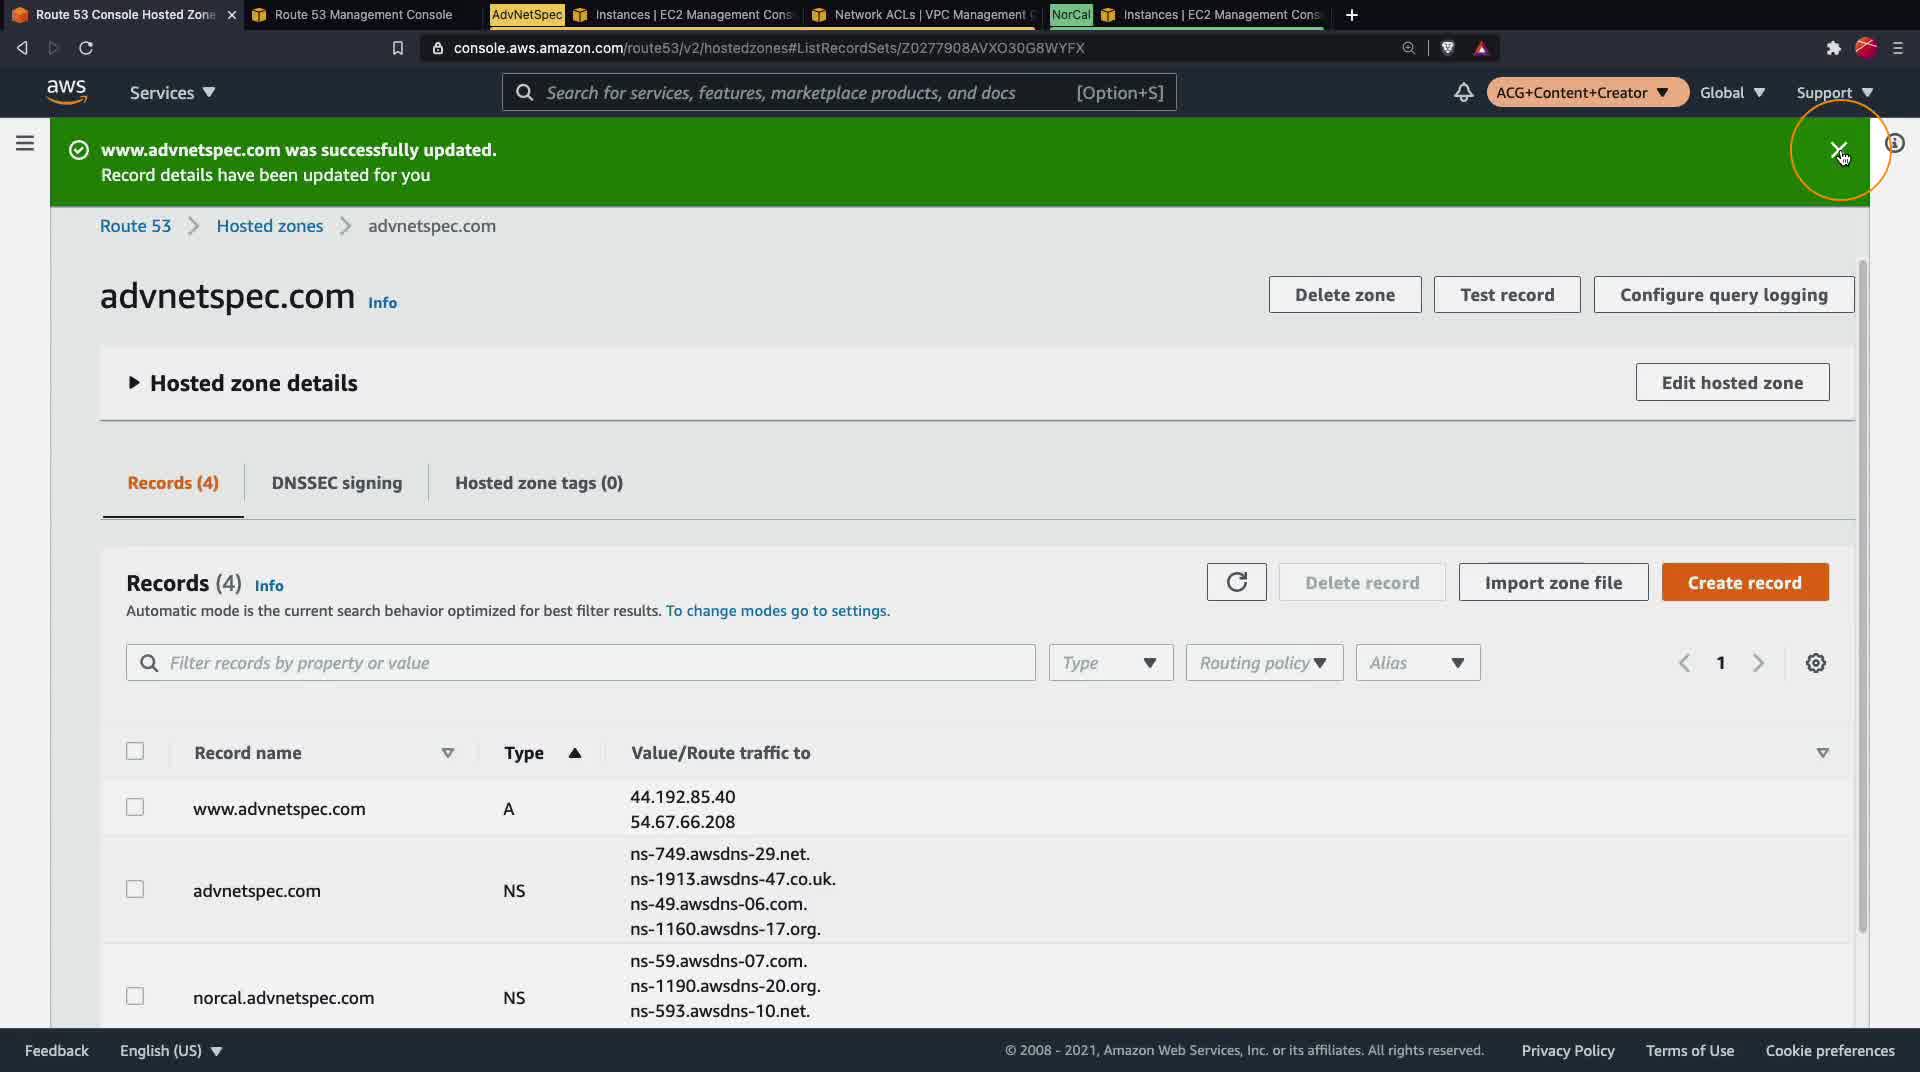The height and width of the screenshot is (1072, 1920).
Task: Click Configure query logging button
Action: pyautogui.click(x=1724, y=295)
